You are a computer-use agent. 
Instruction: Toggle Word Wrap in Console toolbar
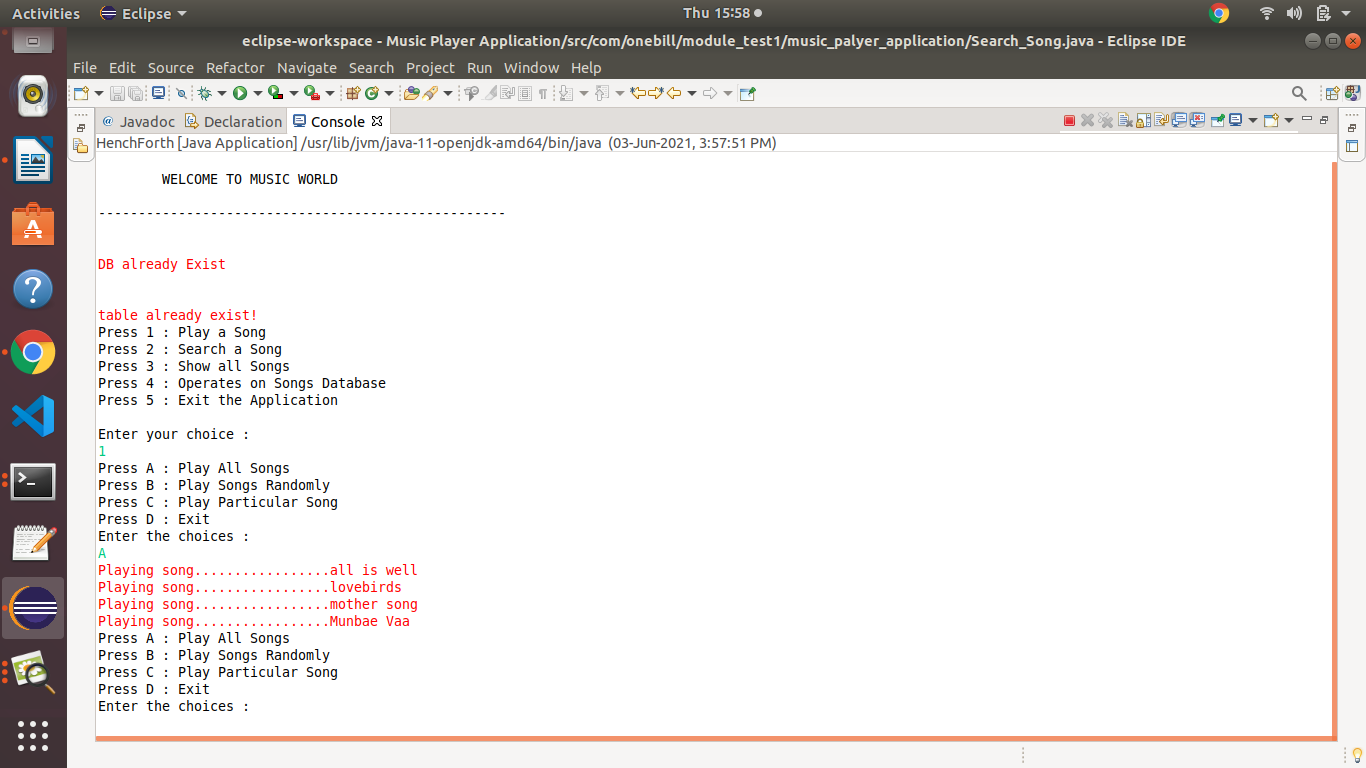click(x=1161, y=121)
